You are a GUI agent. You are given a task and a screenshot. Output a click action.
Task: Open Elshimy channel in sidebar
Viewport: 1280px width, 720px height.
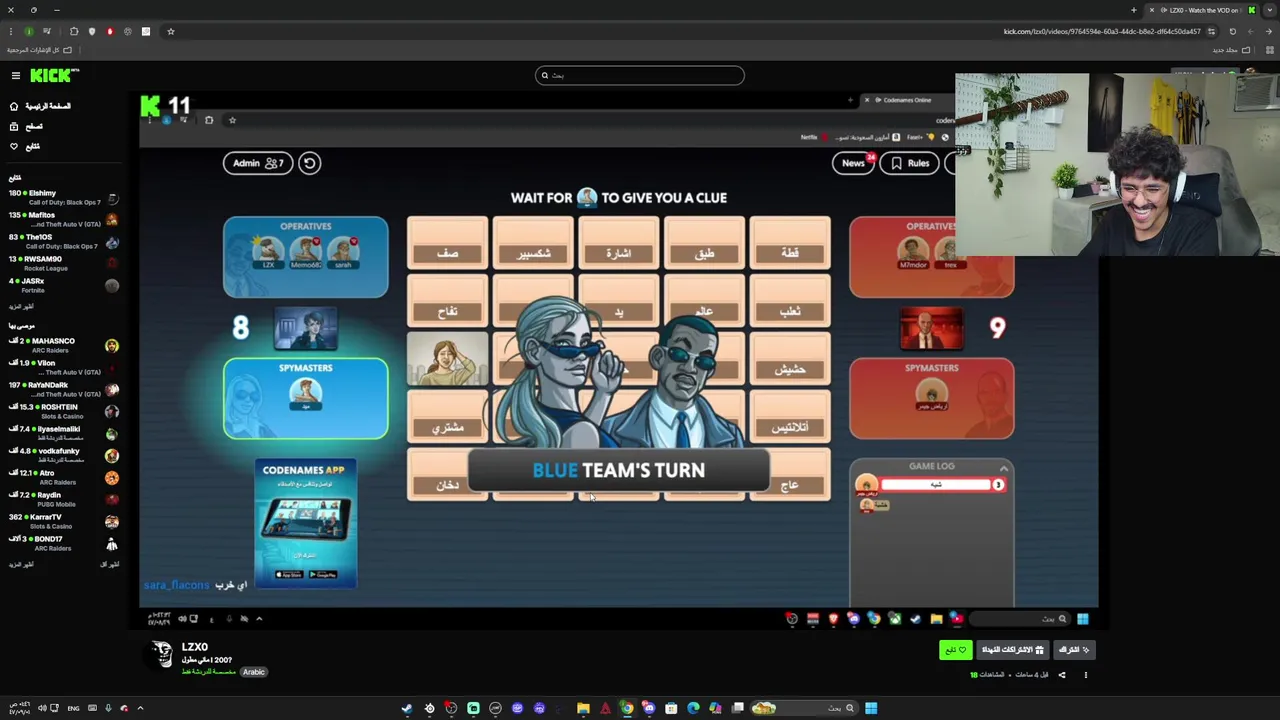[64, 197]
